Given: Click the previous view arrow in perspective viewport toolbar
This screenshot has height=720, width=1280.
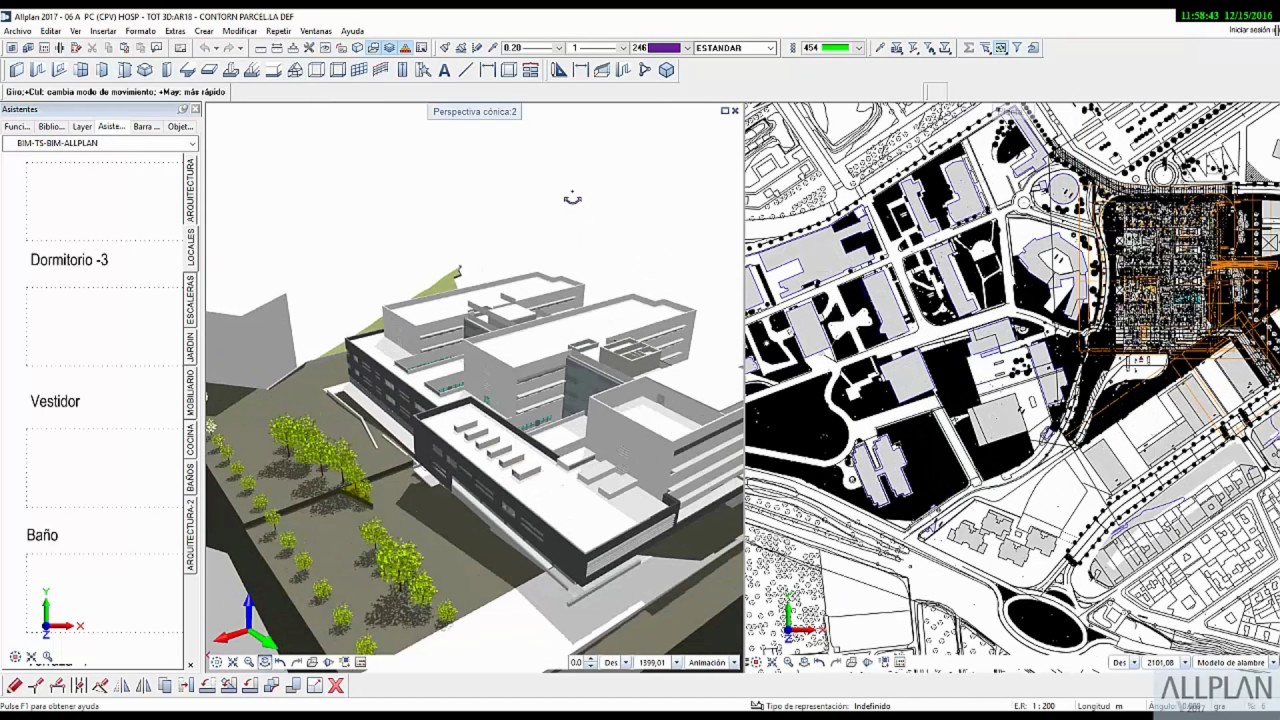Looking at the screenshot, I should tap(280, 662).
